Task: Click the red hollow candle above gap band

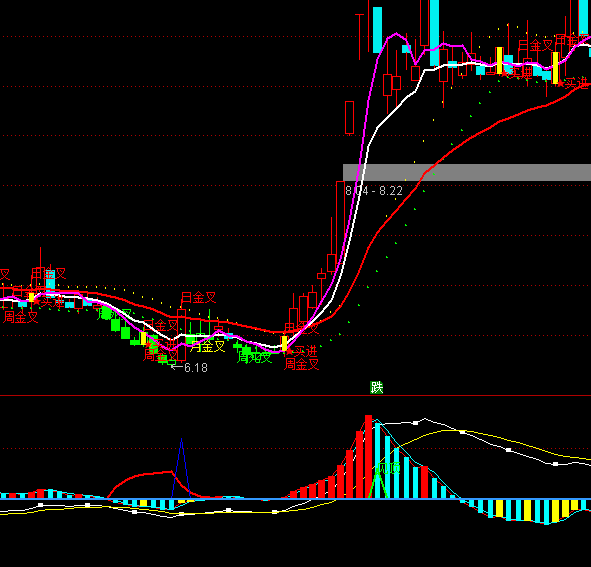Action: click(x=350, y=118)
